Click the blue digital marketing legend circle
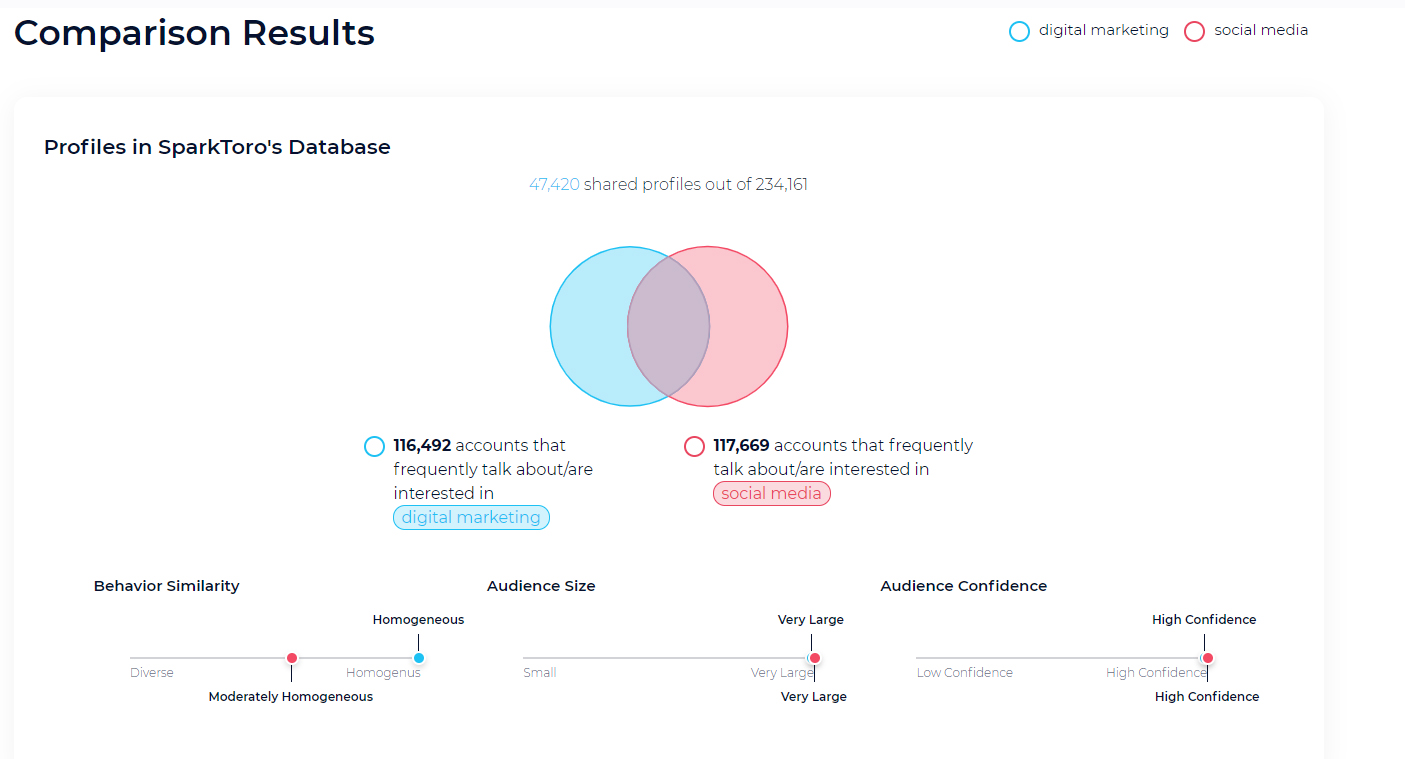Screen dimensions: 1405x759 click(1019, 31)
